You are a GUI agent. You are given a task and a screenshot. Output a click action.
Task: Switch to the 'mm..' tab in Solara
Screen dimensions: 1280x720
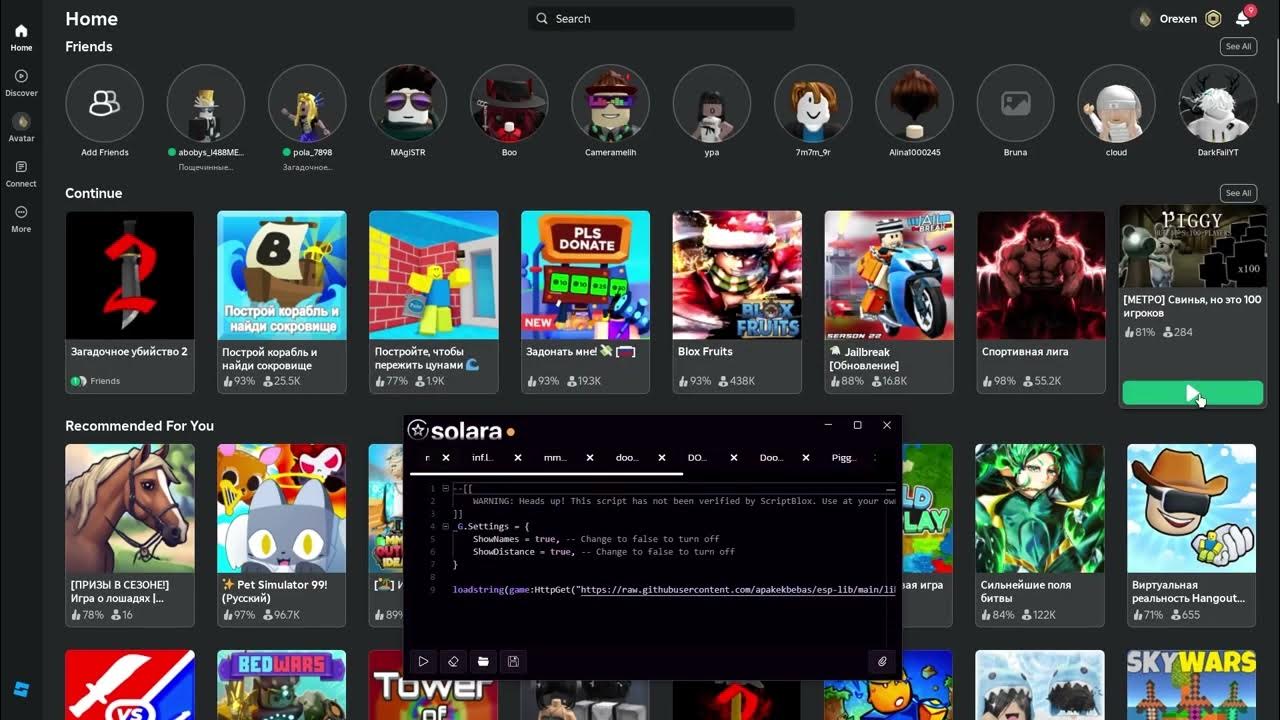click(555, 457)
